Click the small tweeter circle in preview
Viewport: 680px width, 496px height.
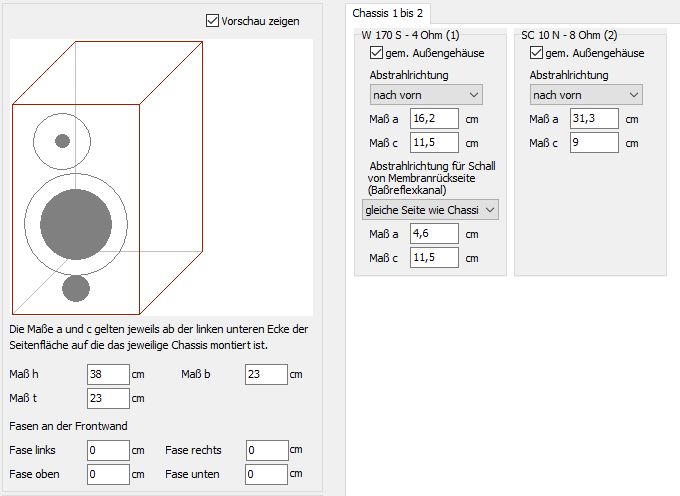(x=62, y=141)
